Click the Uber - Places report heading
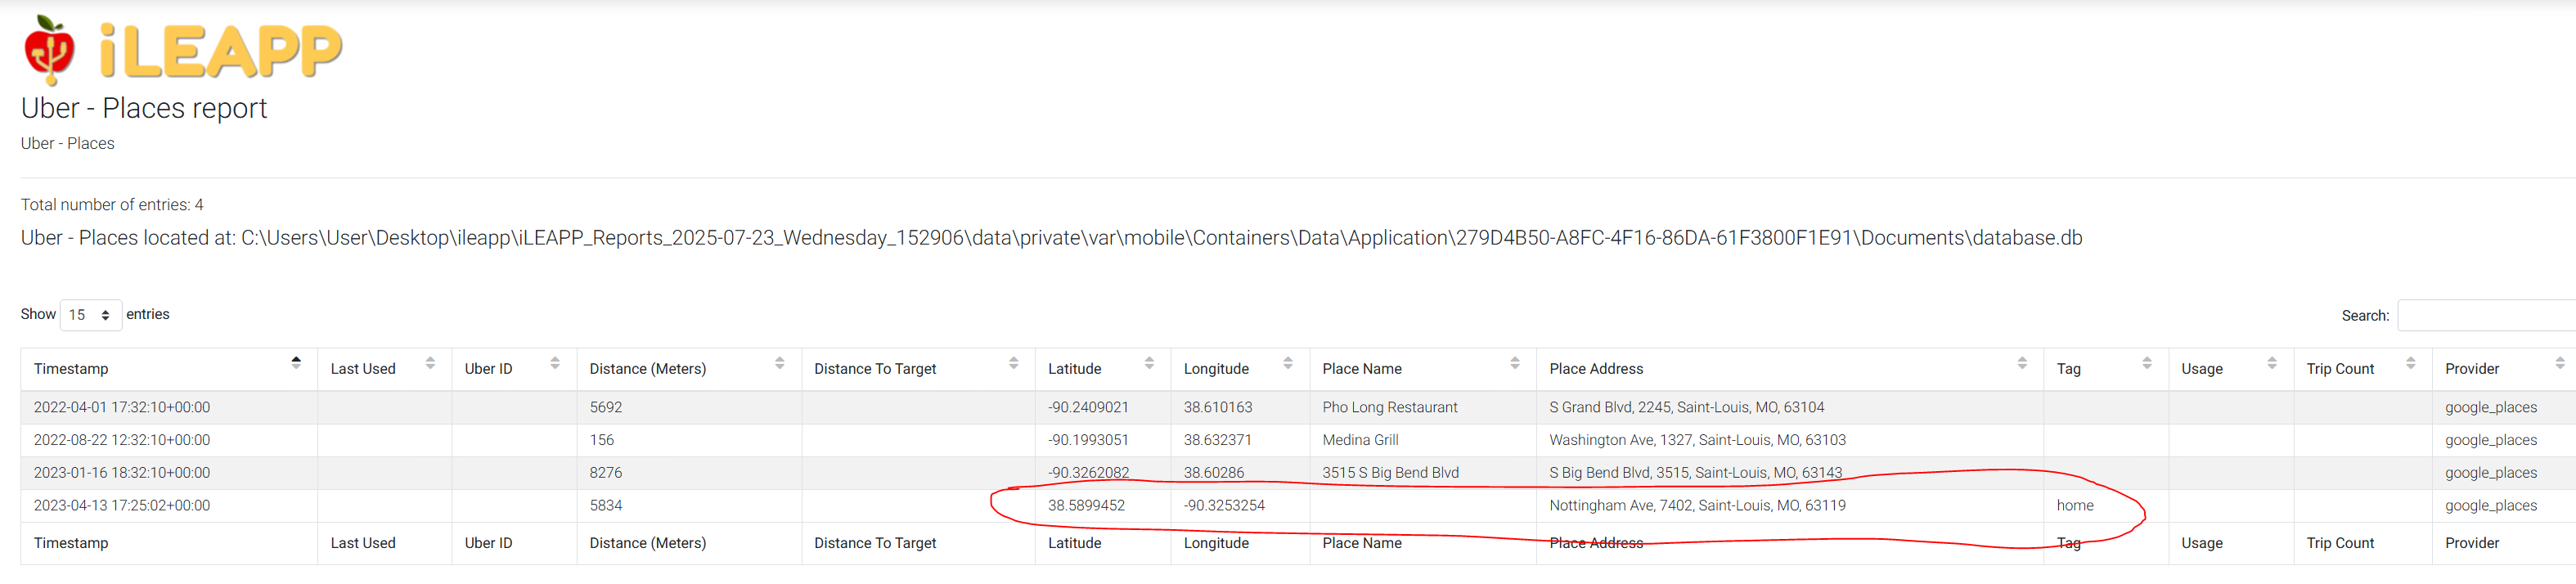The image size is (2576, 584). pos(144,108)
